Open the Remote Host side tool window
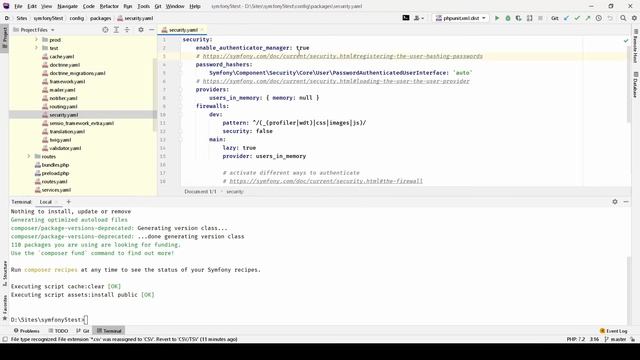The image size is (640, 360). (636, 46)
